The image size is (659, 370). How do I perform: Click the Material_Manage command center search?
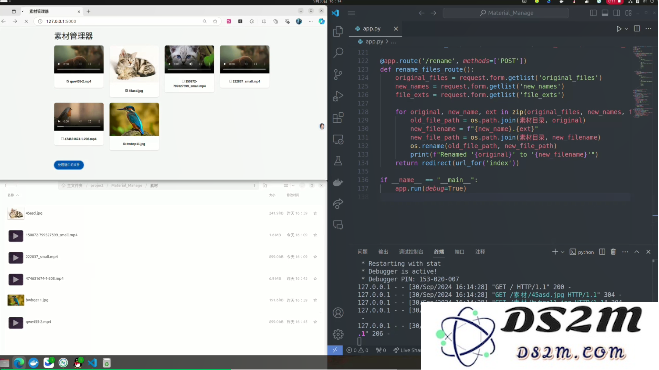506,13
